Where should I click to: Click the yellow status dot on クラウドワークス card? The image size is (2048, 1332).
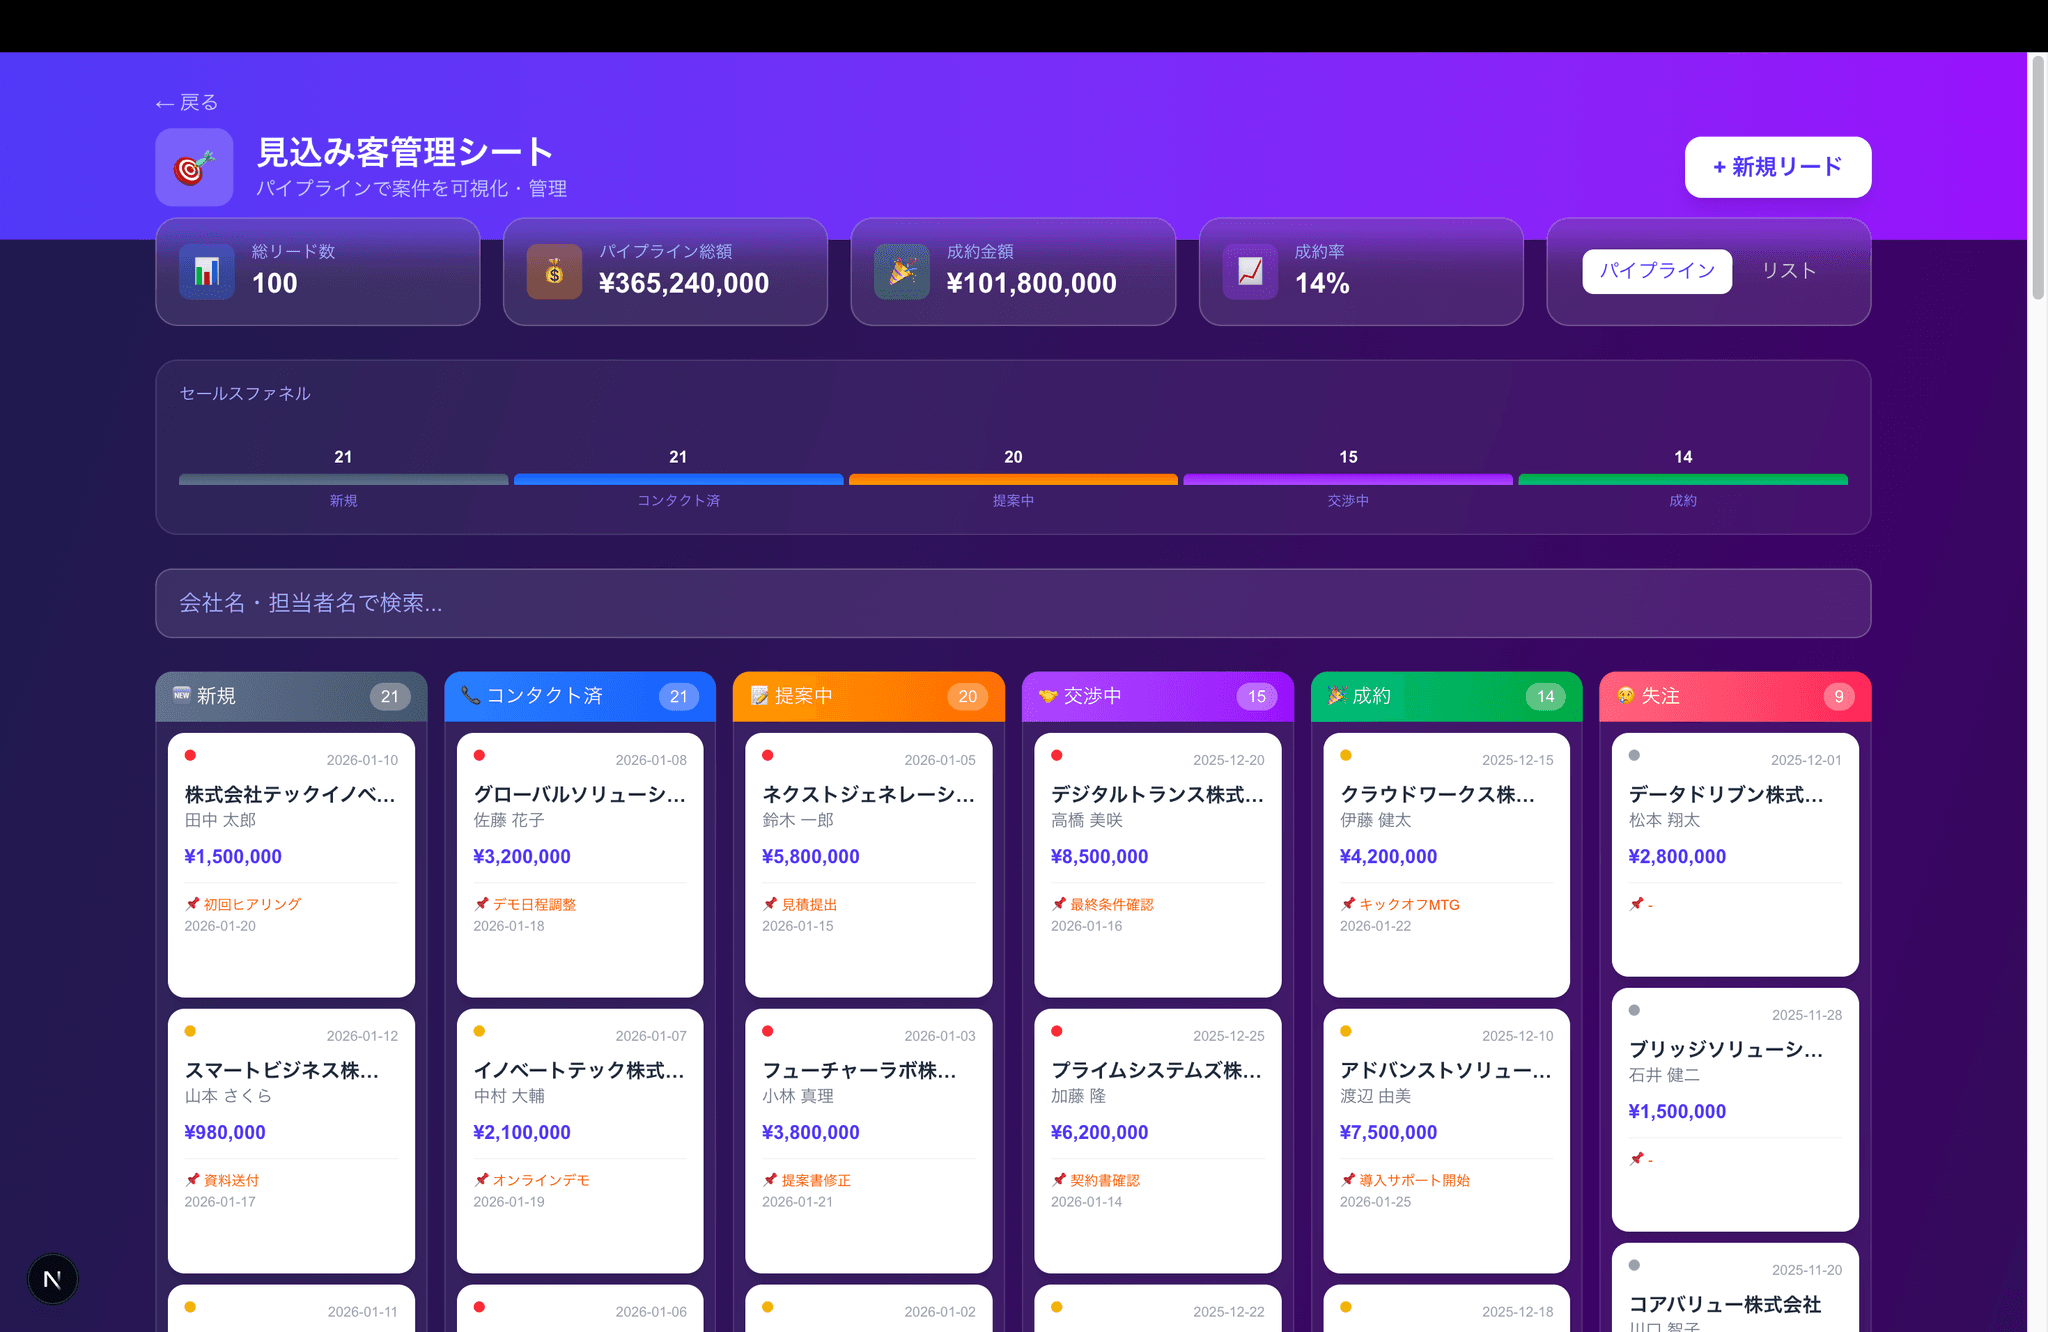coord(1346,755)
